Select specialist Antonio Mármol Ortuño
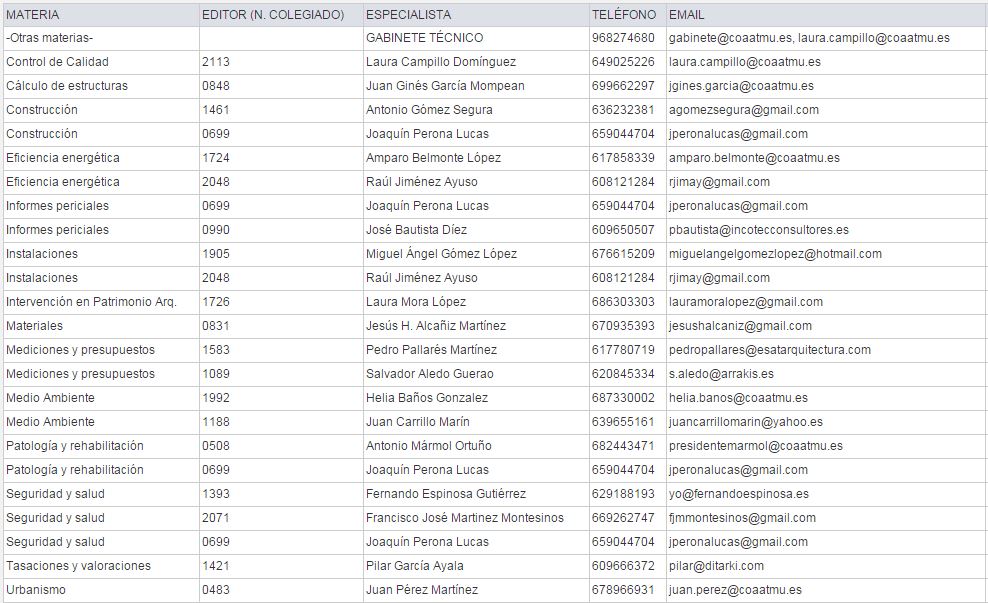The height and width of the screenshot is (603, 988). coord(428,445)
